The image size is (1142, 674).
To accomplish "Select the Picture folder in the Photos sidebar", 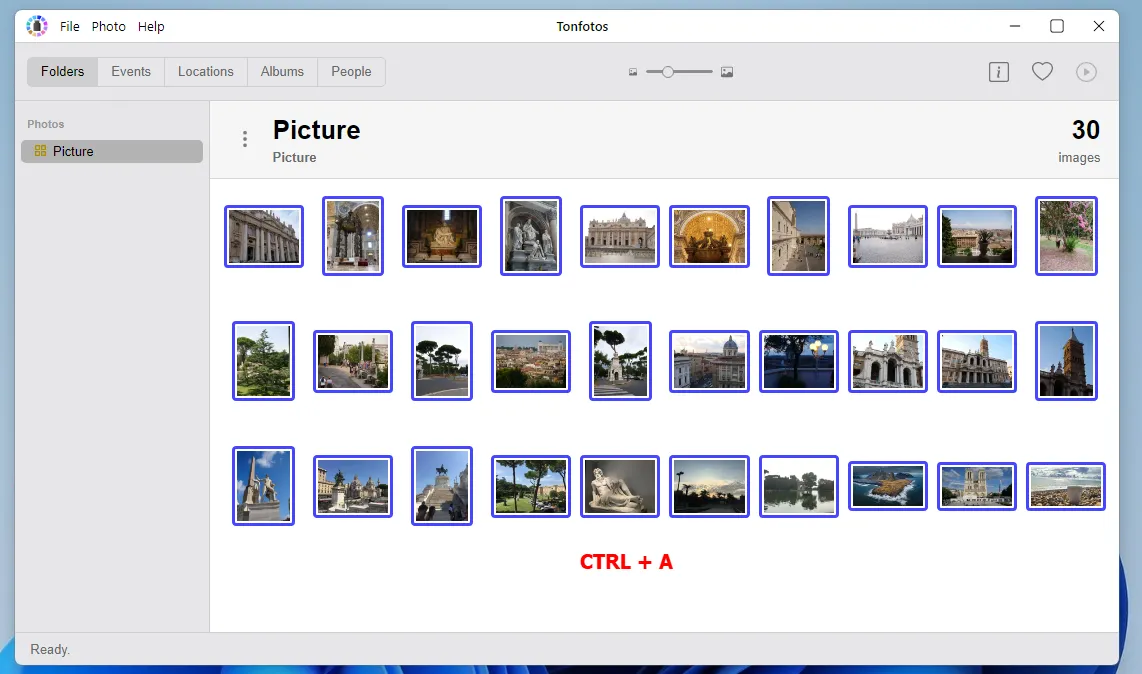I will point(111,151).
